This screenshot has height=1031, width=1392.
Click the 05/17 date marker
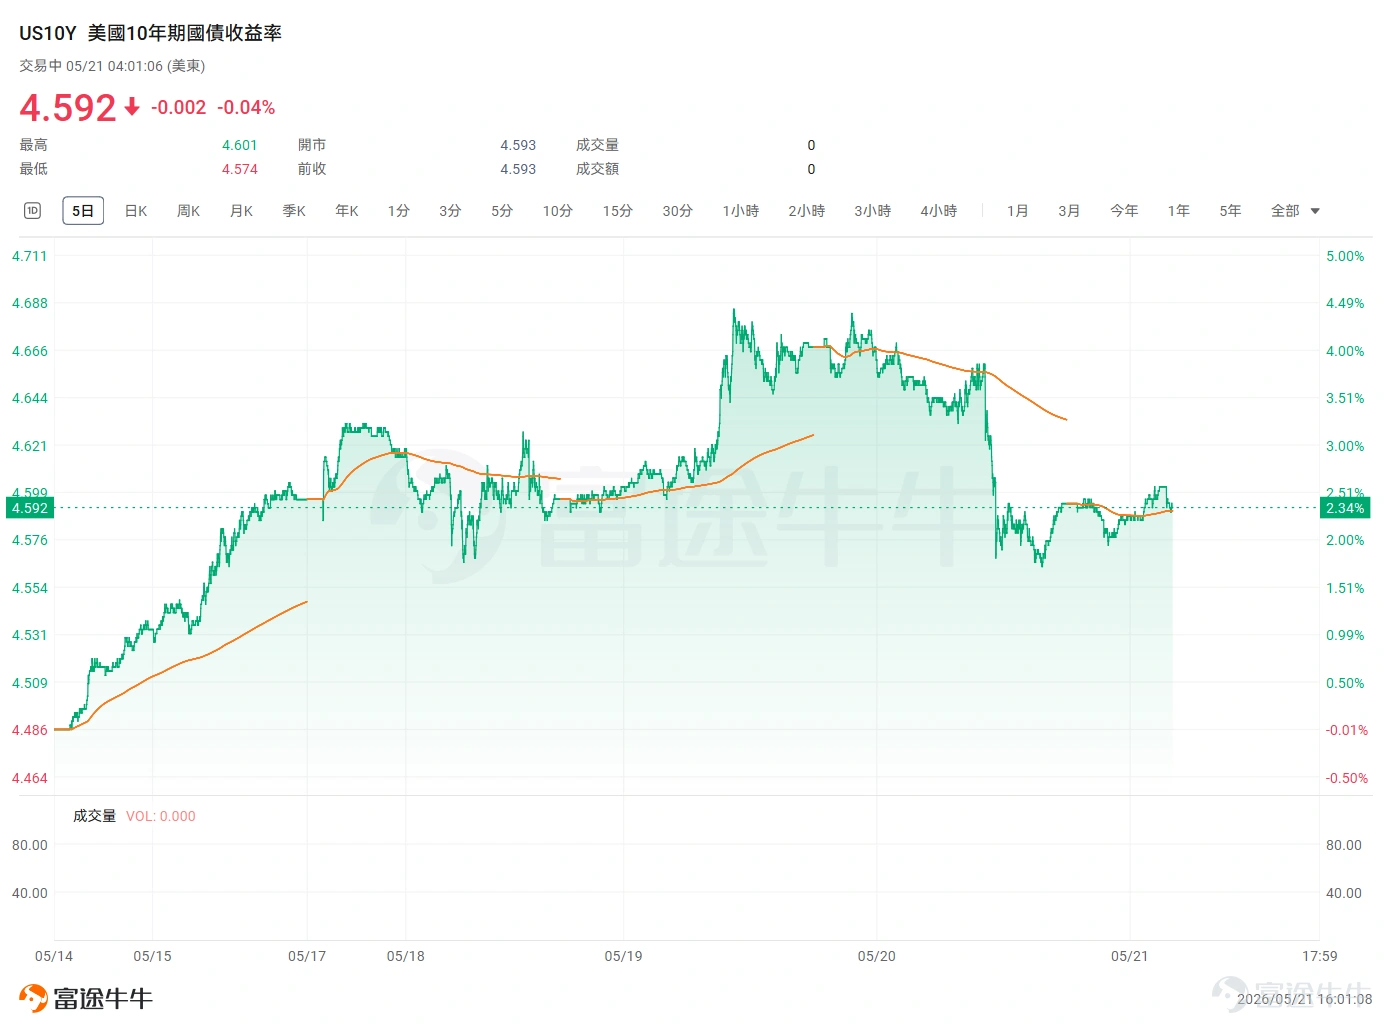[307, 956]
